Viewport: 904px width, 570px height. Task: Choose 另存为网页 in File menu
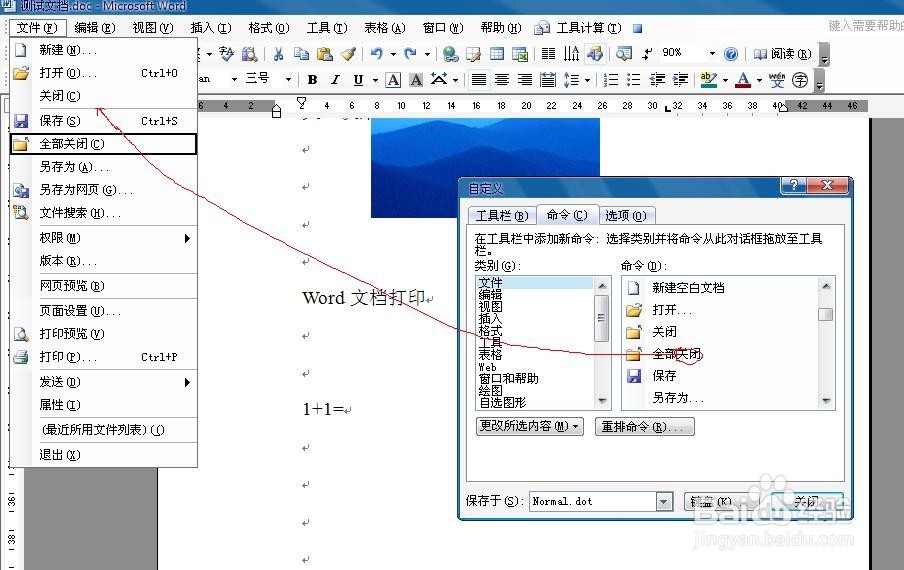pos(103,190)
